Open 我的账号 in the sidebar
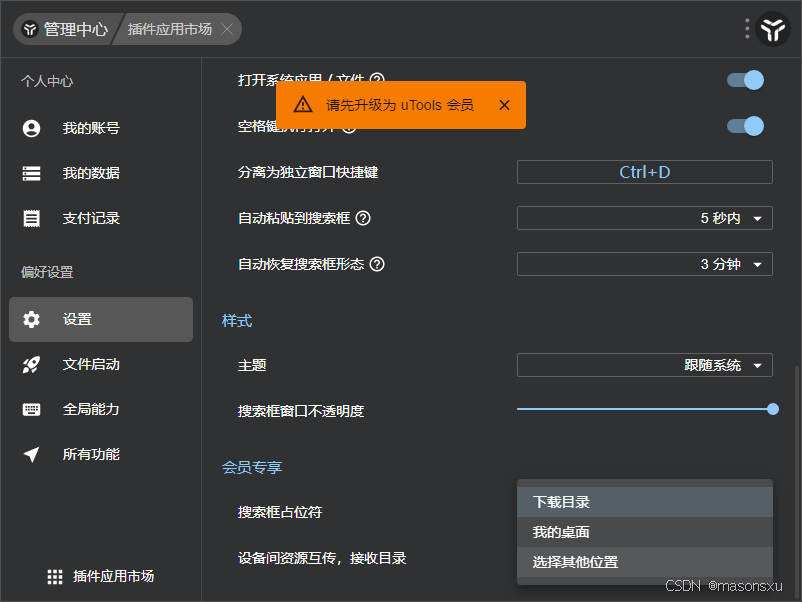The image size is (802, 602). pos(101,128)
